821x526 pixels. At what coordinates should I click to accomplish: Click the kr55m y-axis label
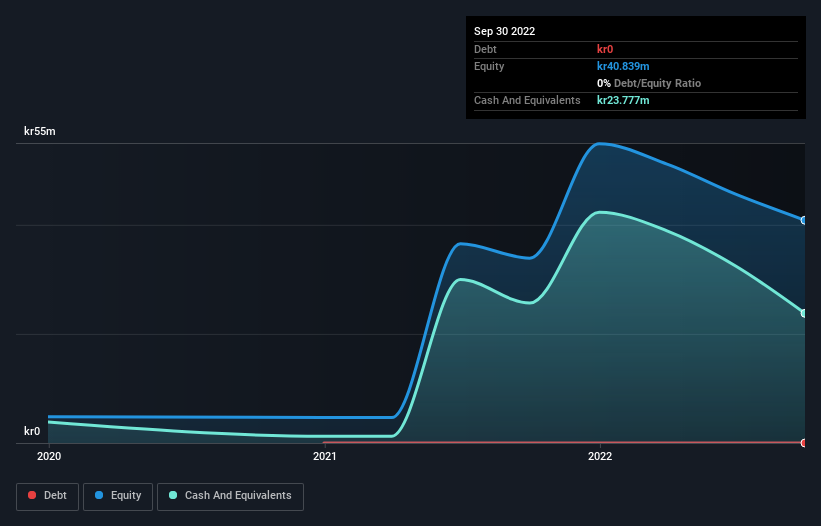40,131
